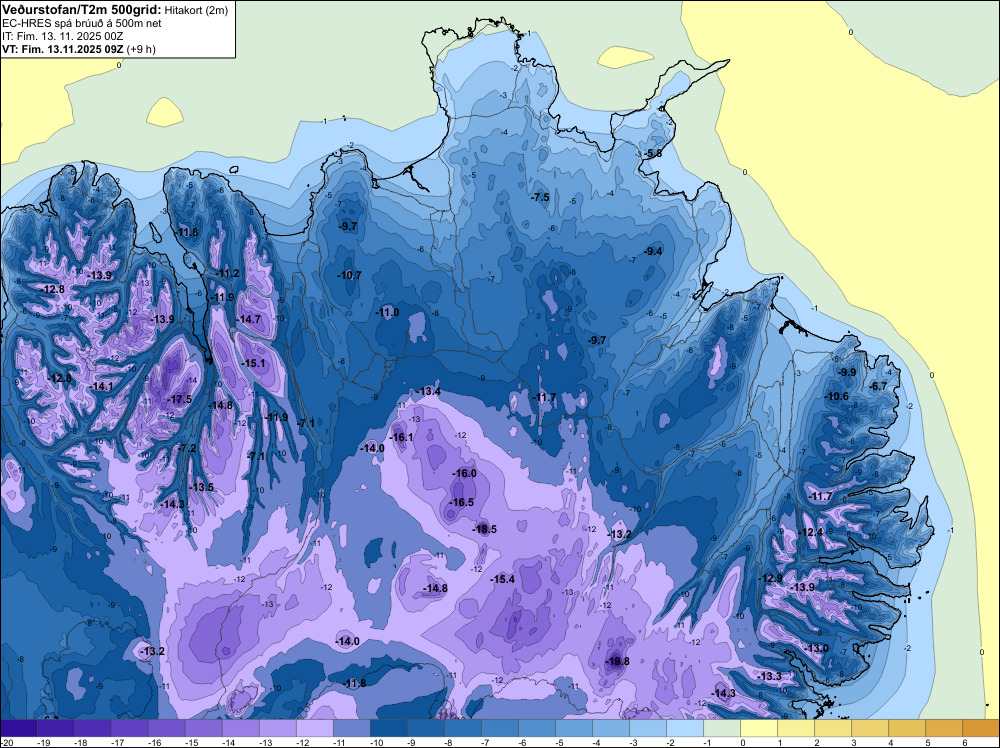
Task: Click the -12.9 temperature label
Action: click(770, 578)
